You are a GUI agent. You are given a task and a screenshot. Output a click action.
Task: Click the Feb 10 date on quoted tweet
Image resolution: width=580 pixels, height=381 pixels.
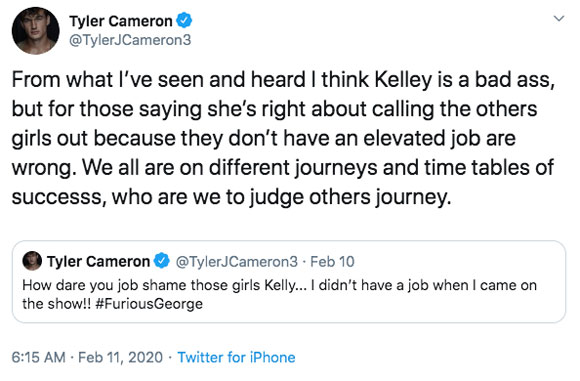click(332, 262)
